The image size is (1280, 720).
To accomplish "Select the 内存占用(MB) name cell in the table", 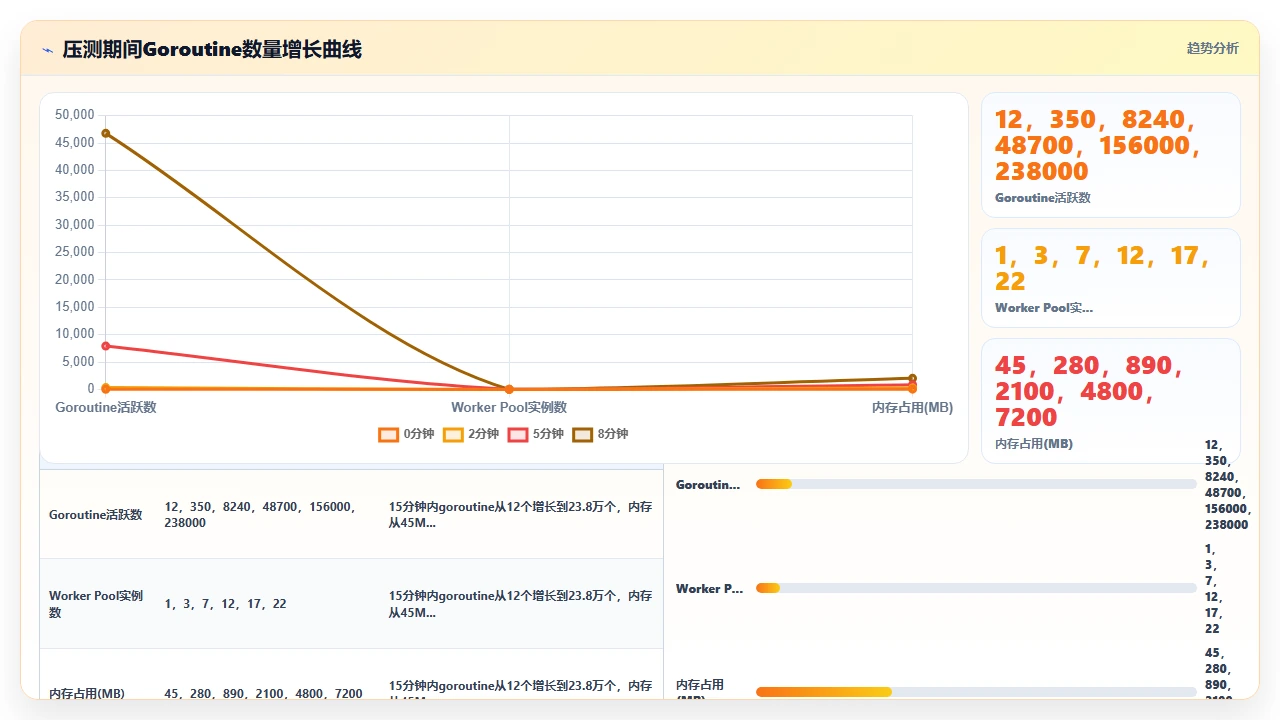I will coord(97,674).
